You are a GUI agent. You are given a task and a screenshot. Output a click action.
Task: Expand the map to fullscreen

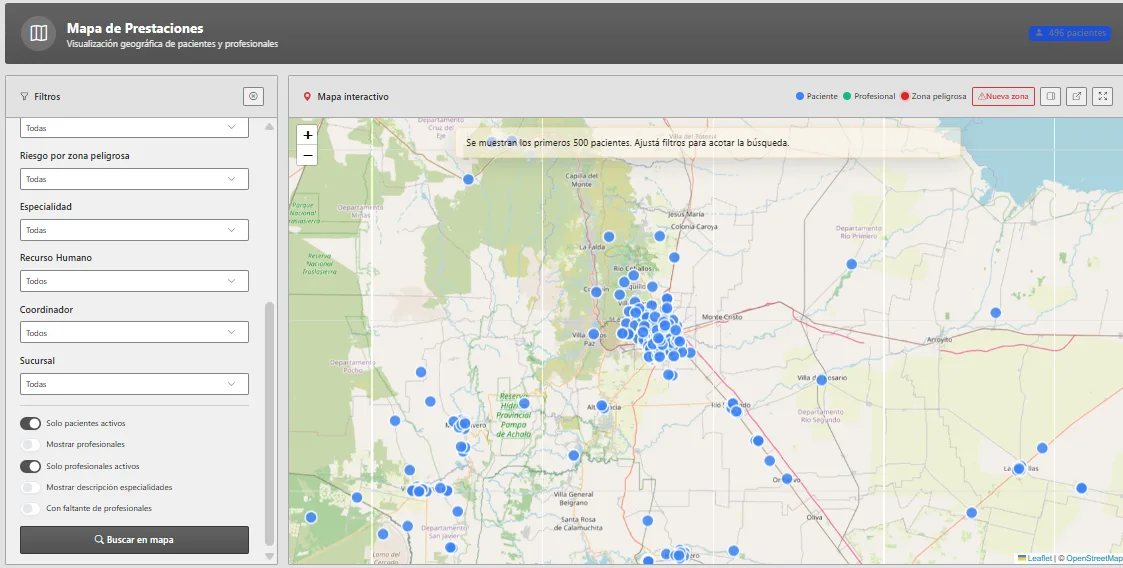1103,96
